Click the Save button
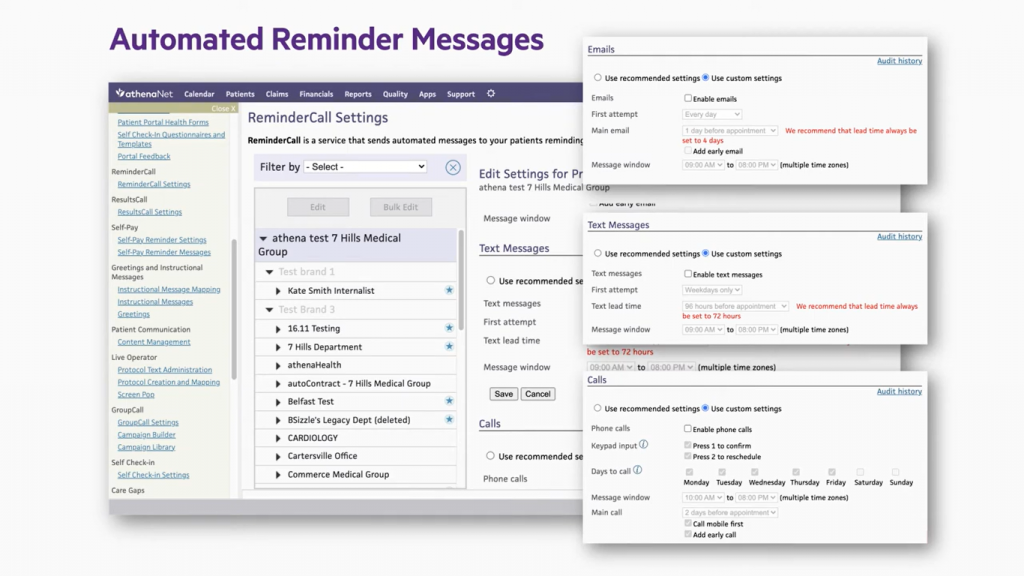This screenshot has height=576, width=1024. point(503,394)
